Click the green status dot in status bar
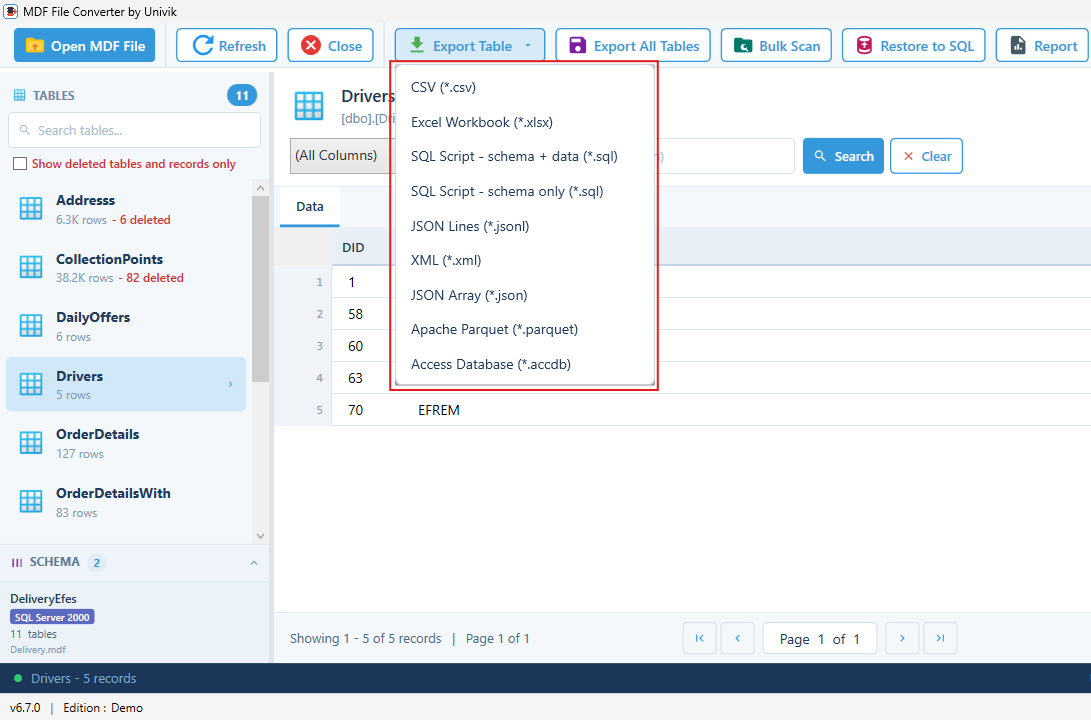The image size is (1091, 720). click(x=18, y=678)
